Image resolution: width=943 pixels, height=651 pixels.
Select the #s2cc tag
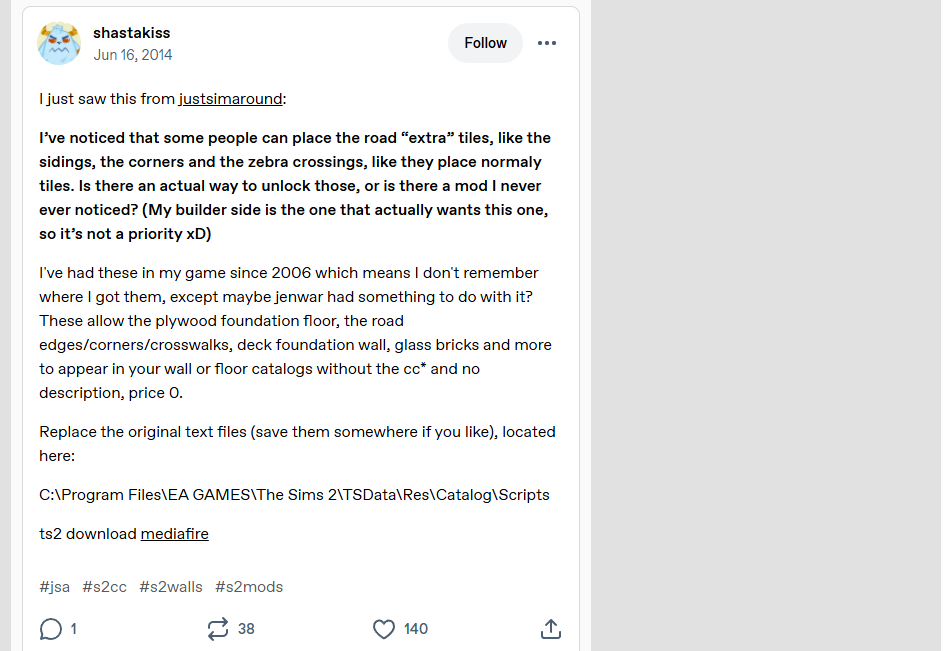coord(105,587)
